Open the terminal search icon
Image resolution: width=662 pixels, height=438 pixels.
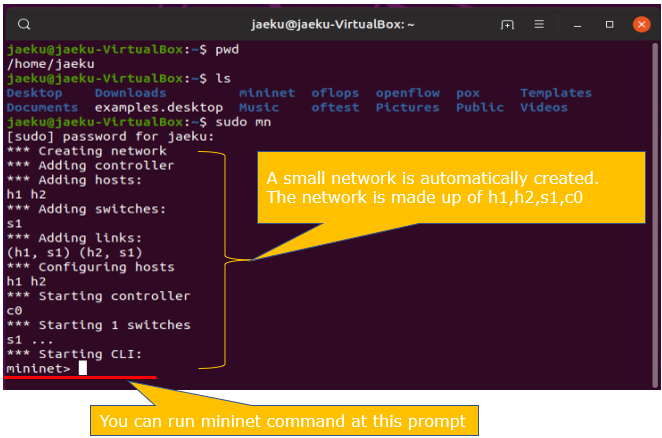point(24,24)
